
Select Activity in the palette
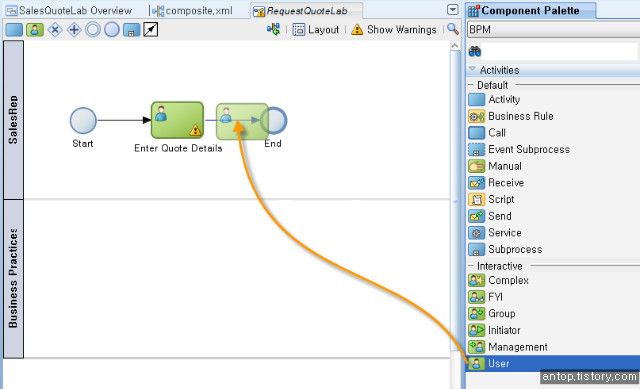click(x=494, y=99)
